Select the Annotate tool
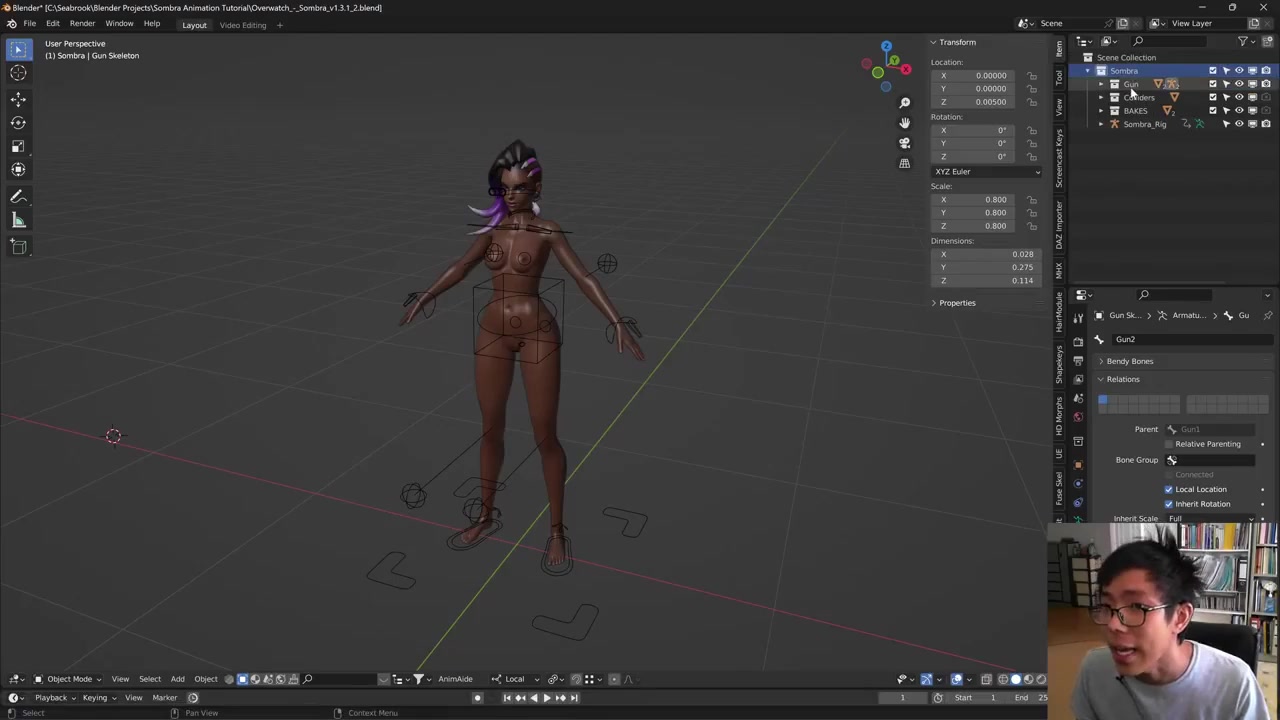Image resolution: width=1280 pixels, height=720 pixels. click(x=18, y=197)
